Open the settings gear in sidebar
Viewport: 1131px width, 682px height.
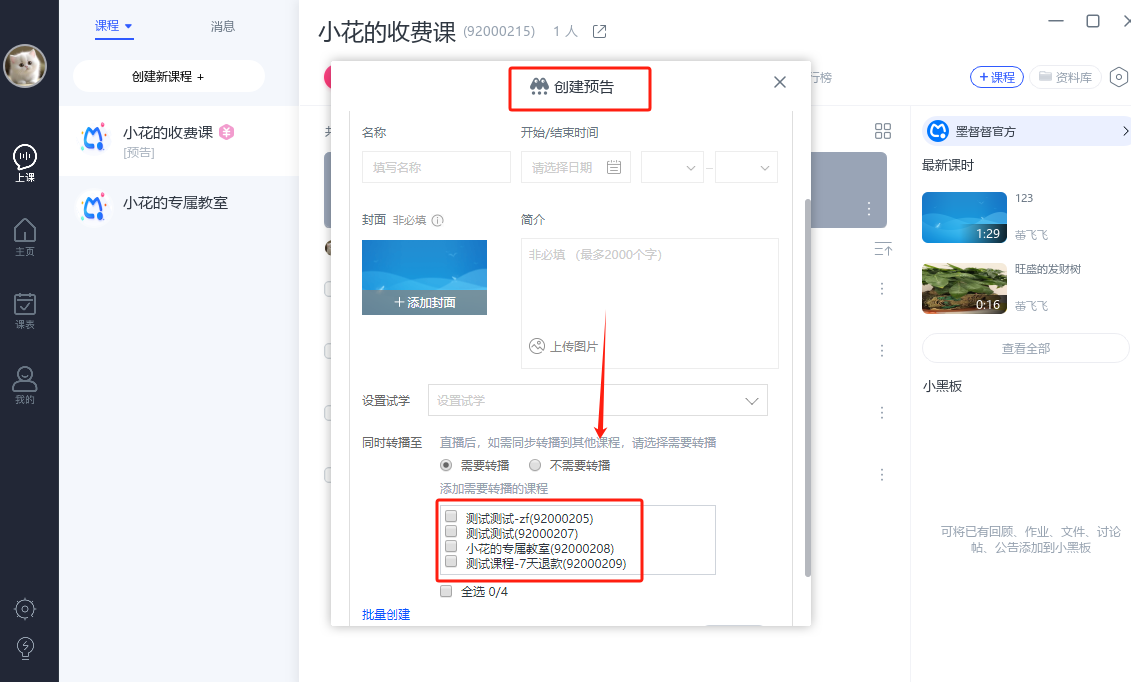coord(25,609)
